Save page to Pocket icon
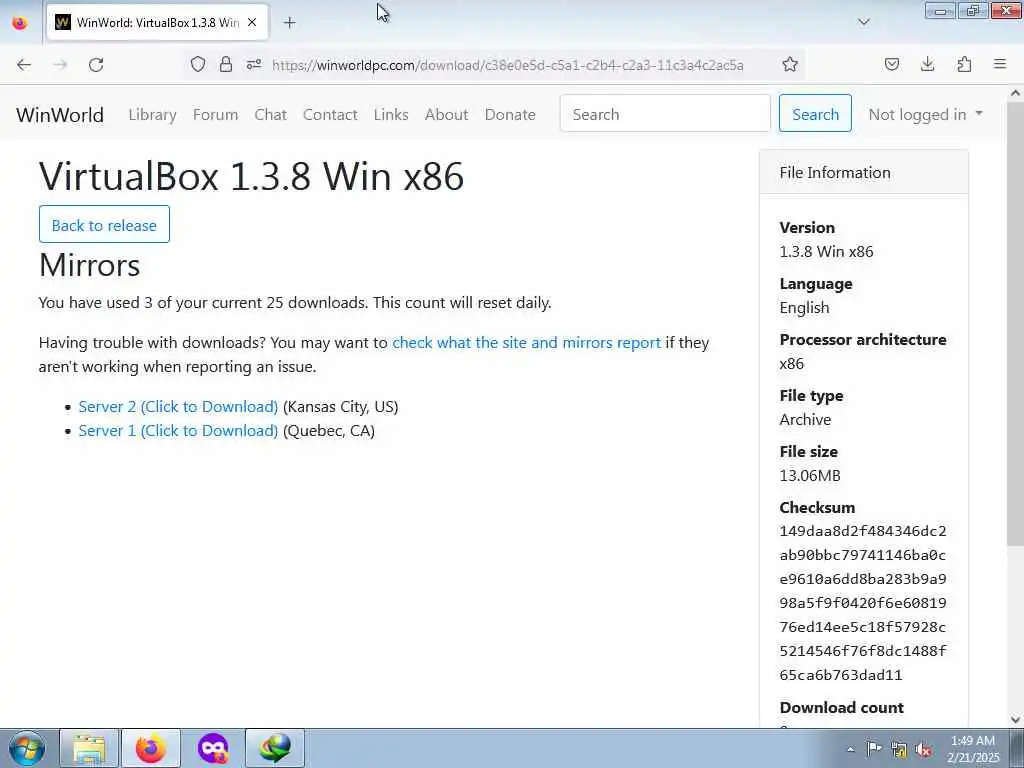This screenshot has width=1024, height=768. (x=891, y=64)
